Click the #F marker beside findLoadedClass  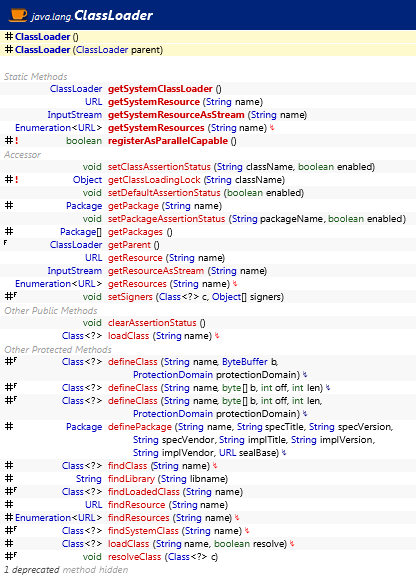[11, 491]
